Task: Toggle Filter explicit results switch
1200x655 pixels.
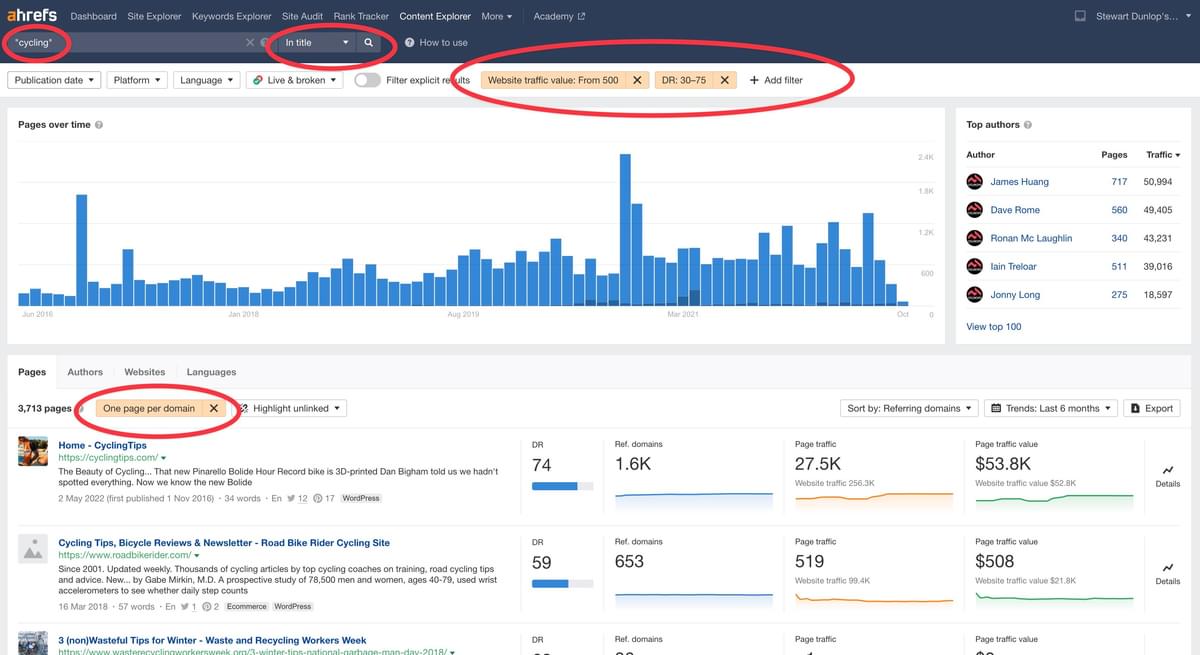Action: coord(367,80)
